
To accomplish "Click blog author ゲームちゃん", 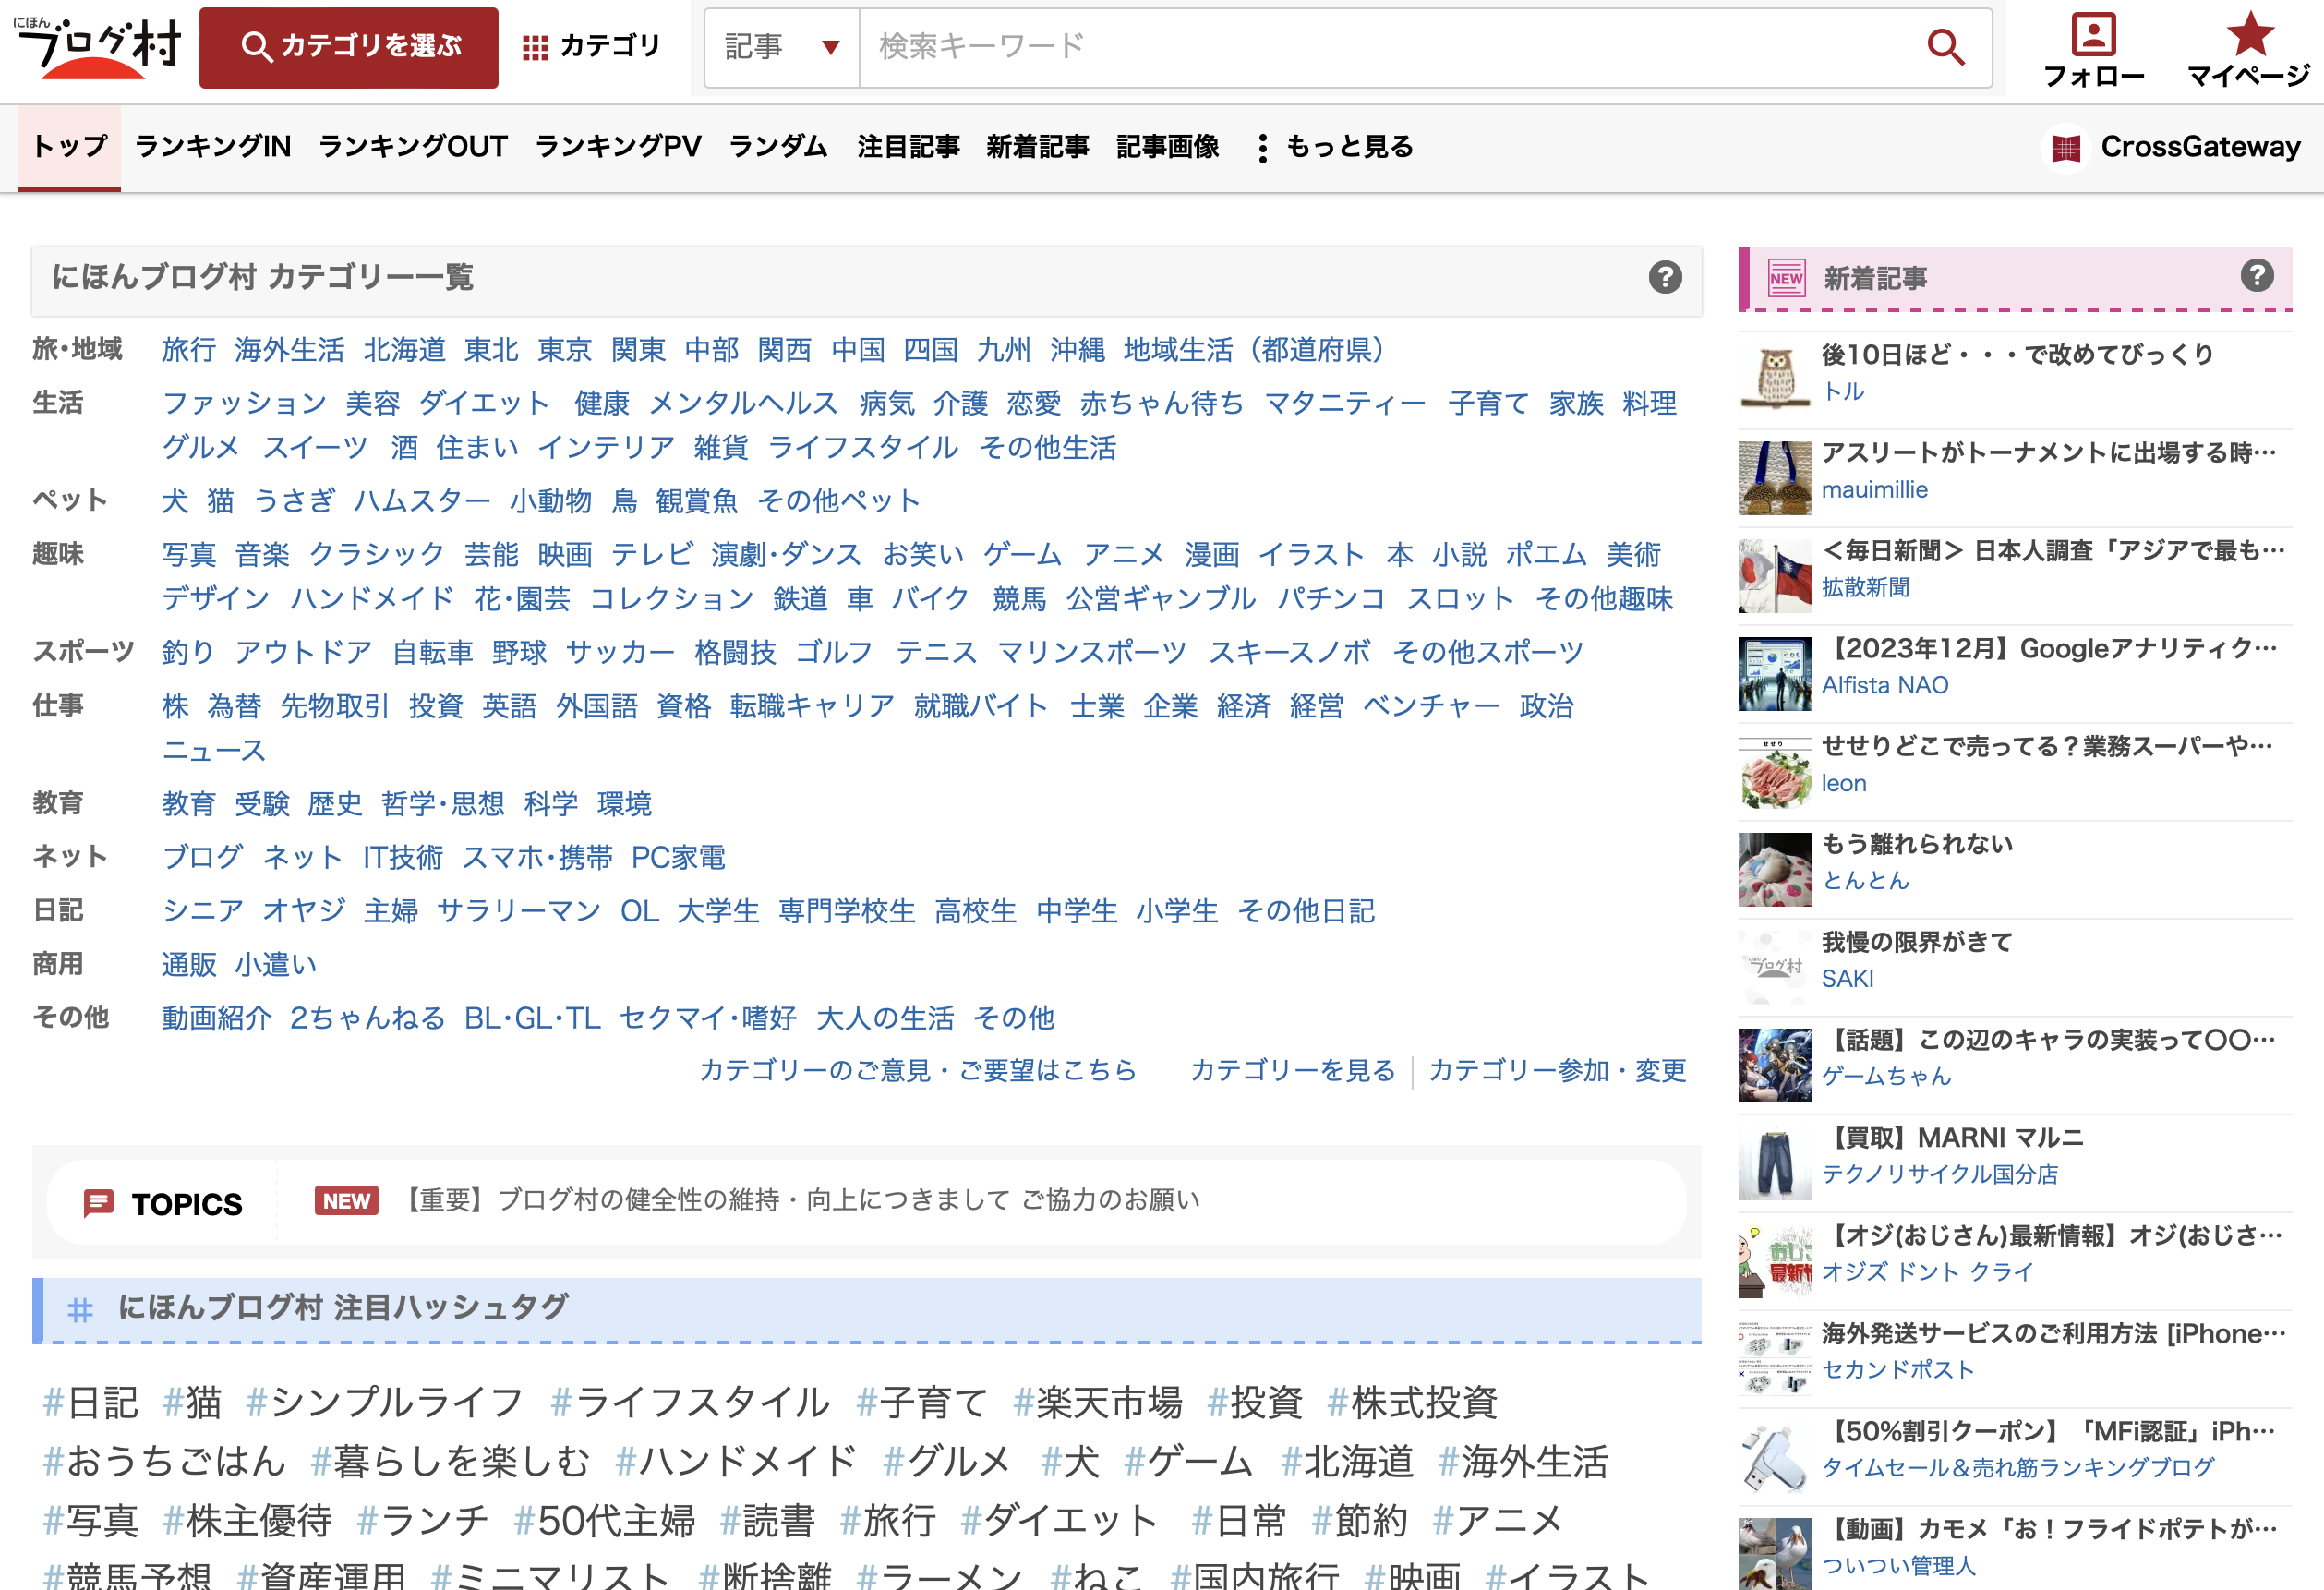I will (1886, 1076).
